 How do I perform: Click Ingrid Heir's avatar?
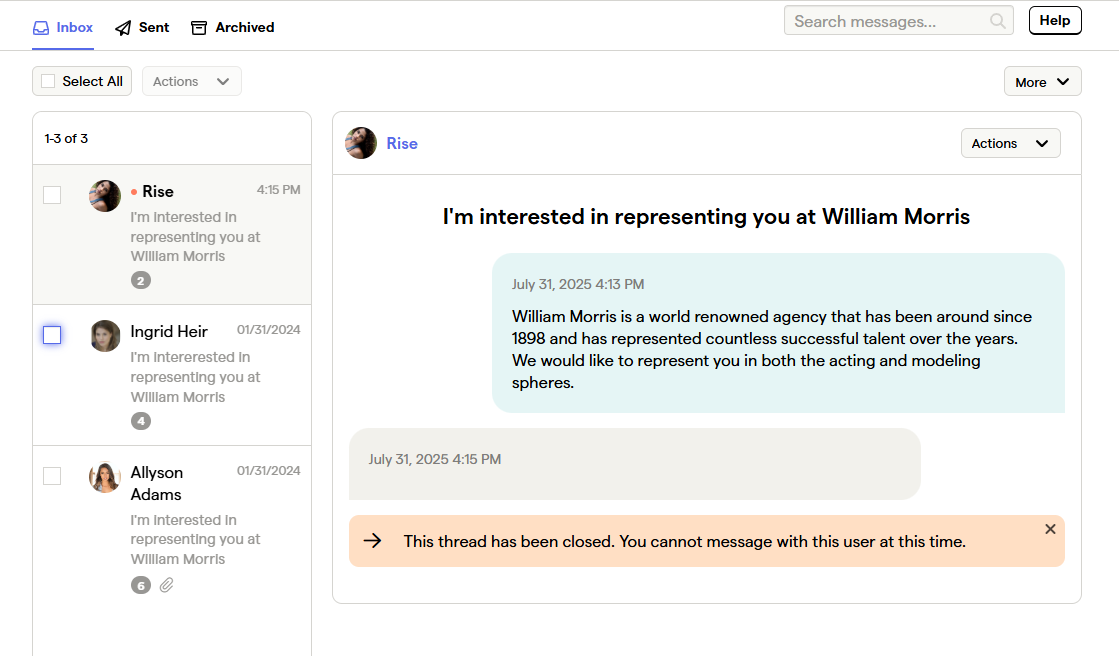pyautogui.click(x=105, y=335)
